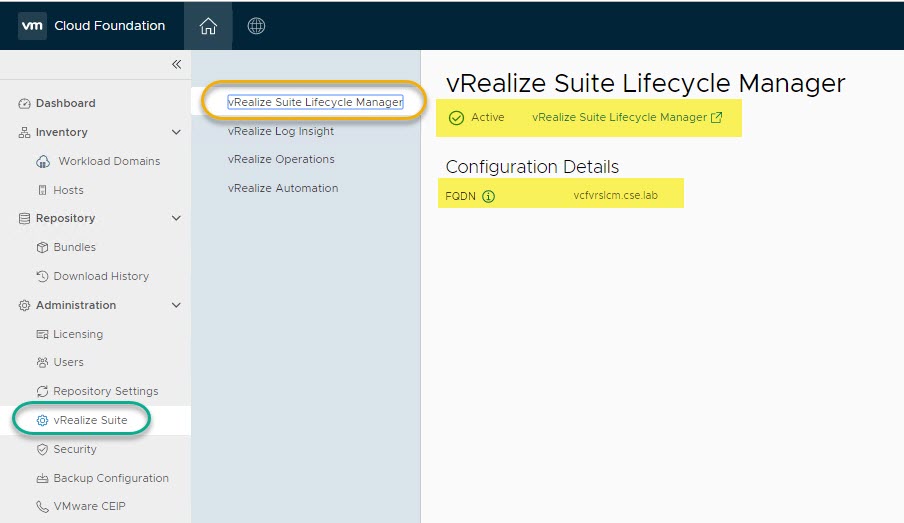Go to Backup Configuration page

[x=111, y=479]
